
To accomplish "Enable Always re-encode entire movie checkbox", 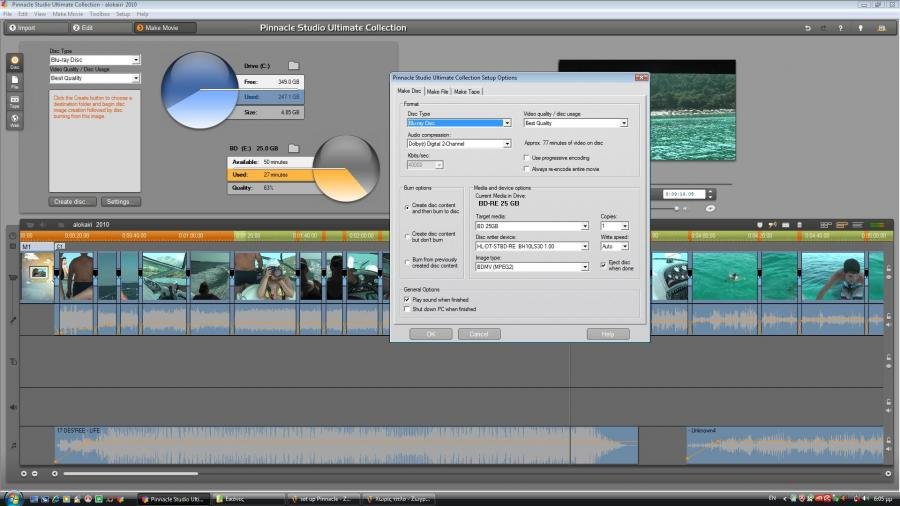I will pos(526,169).
